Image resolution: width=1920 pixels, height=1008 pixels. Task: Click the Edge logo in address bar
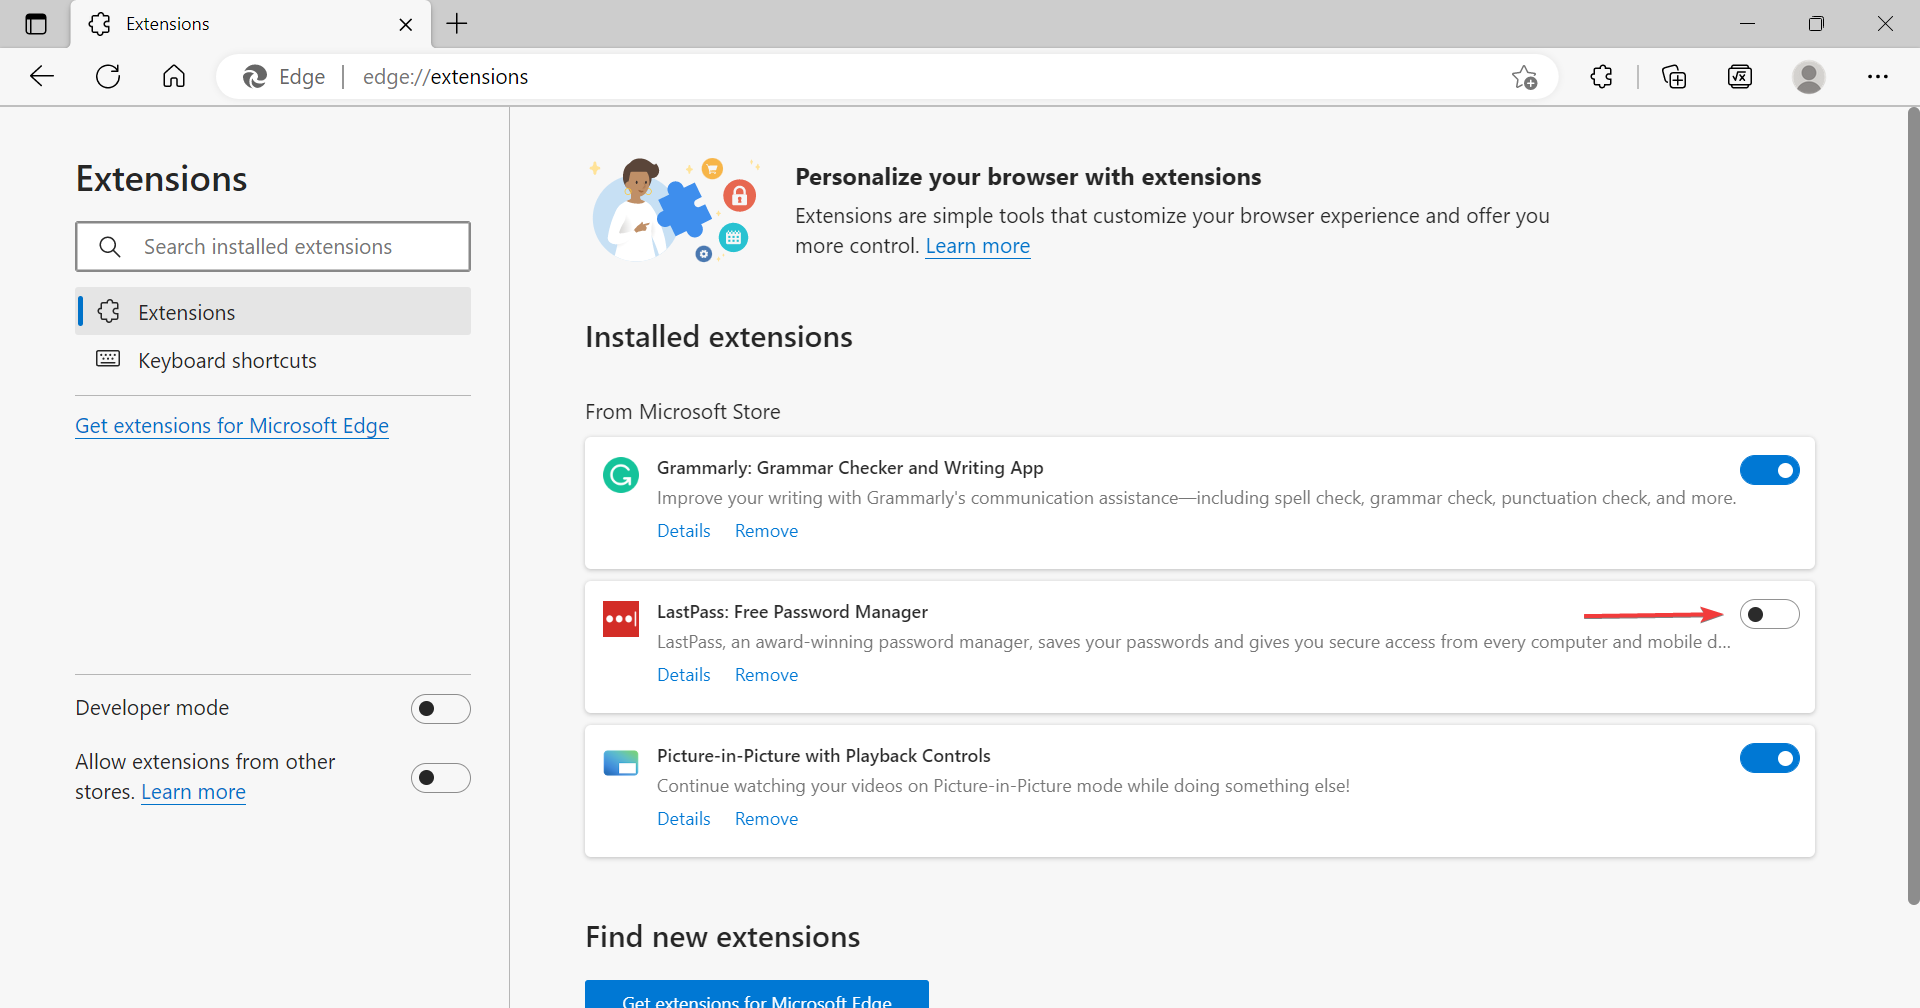tap(255, 77)
